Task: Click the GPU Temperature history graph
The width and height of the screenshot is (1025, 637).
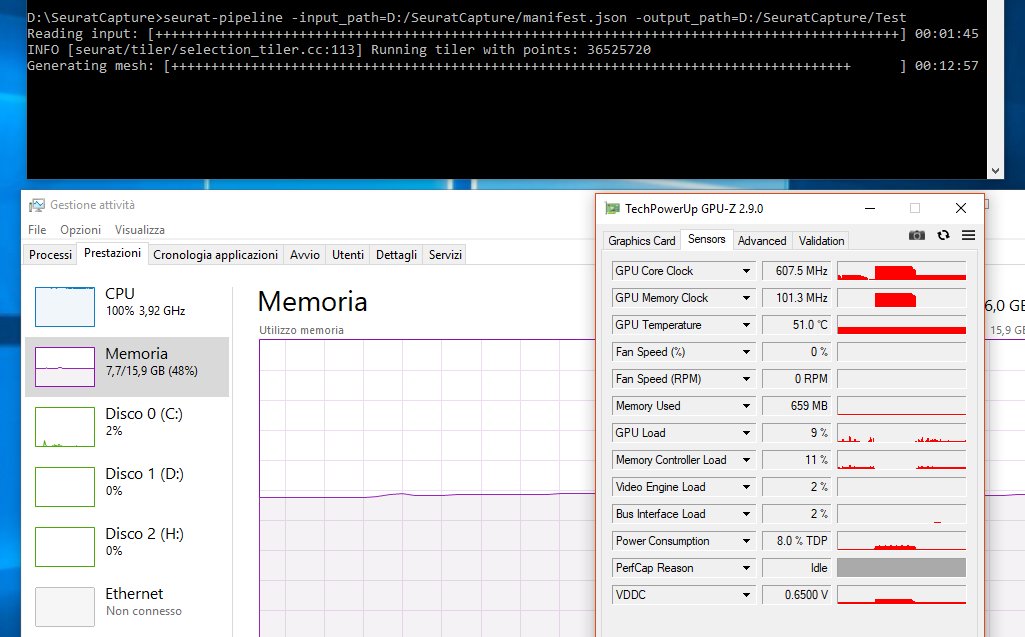Action: 901,325
